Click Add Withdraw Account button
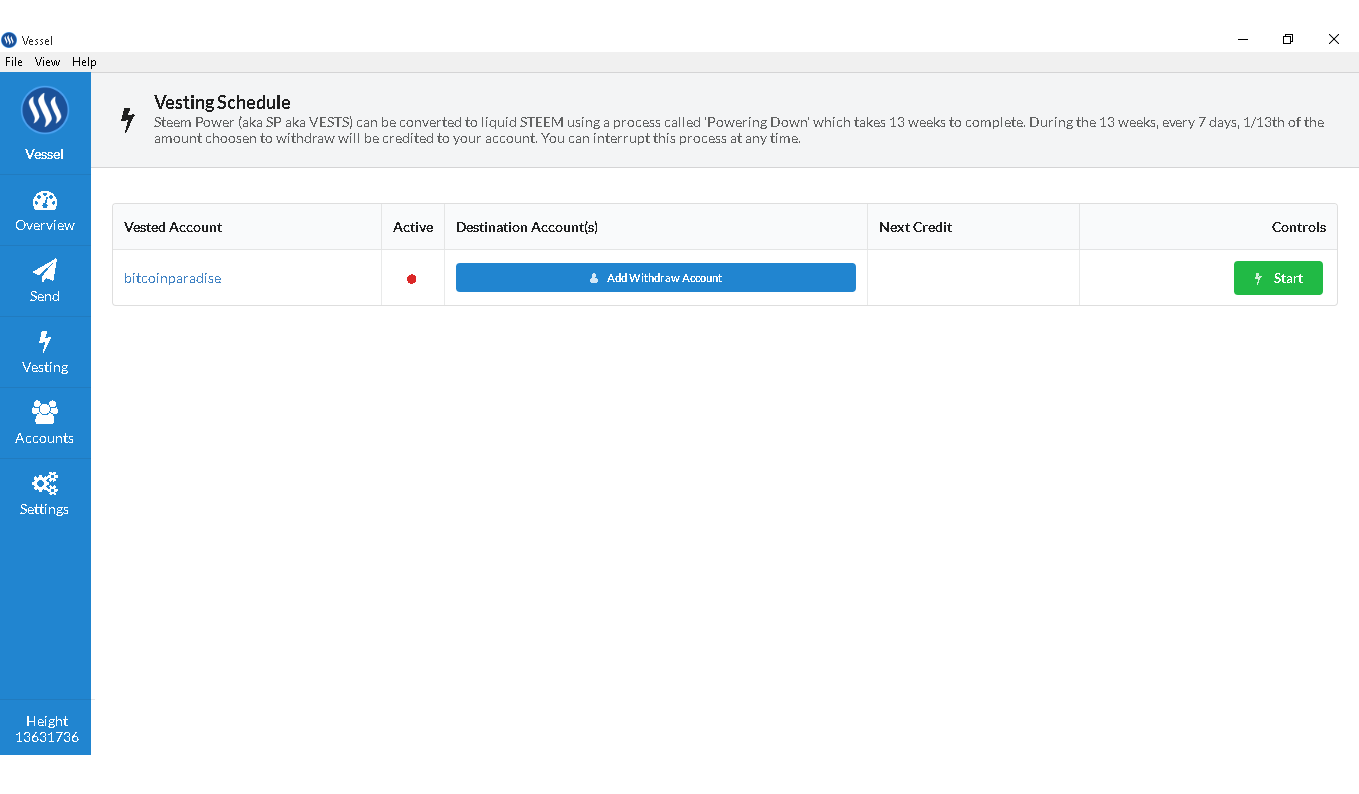The width and height of the screenshot is (1359, 794). coord(656,278)
